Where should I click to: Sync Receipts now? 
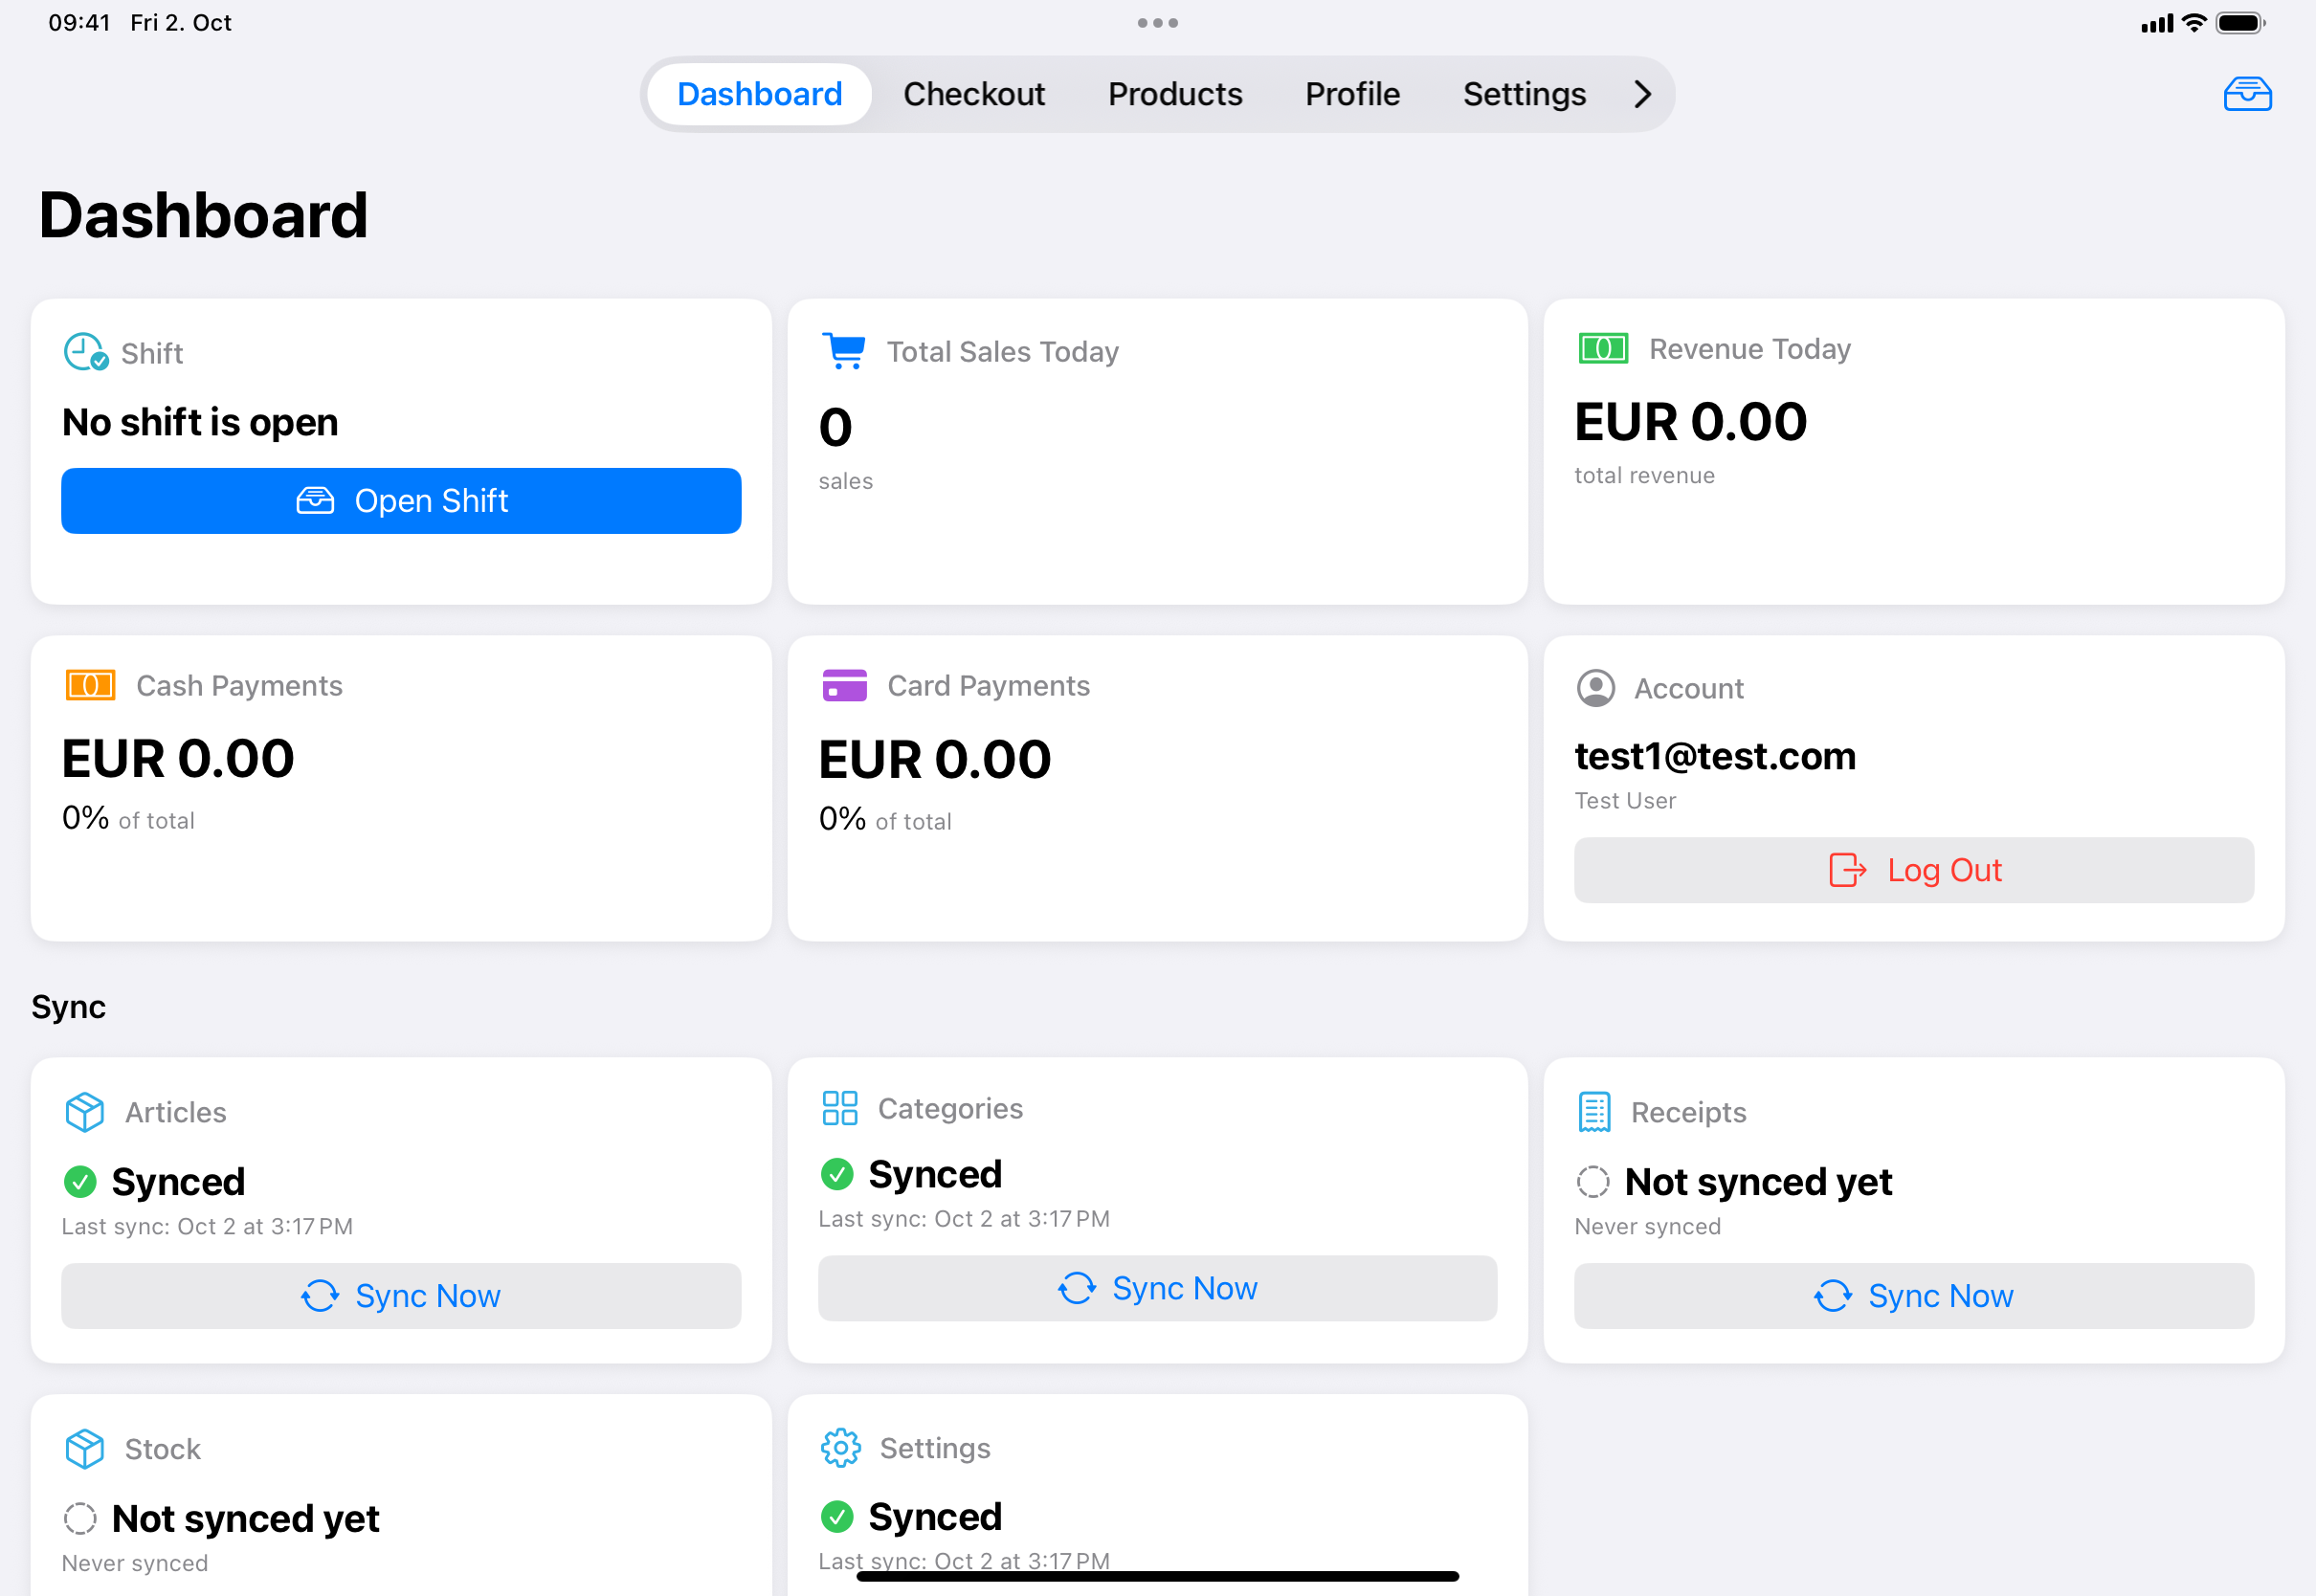click(x=1913, y=1296)
